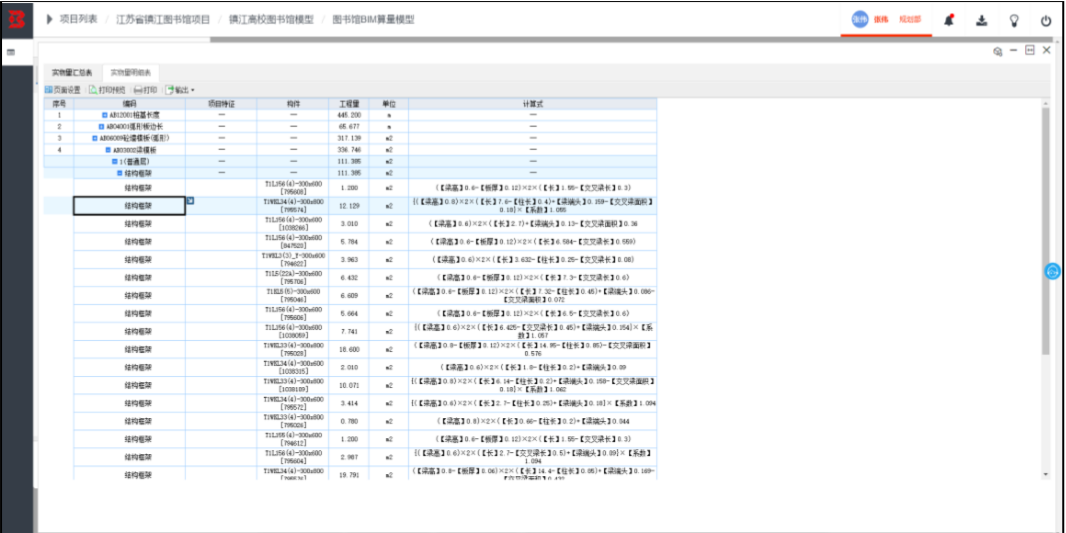Viewport: 1066px width, 533px height.
Task: Select the 317.139 quantity cell
Action: 349,138
